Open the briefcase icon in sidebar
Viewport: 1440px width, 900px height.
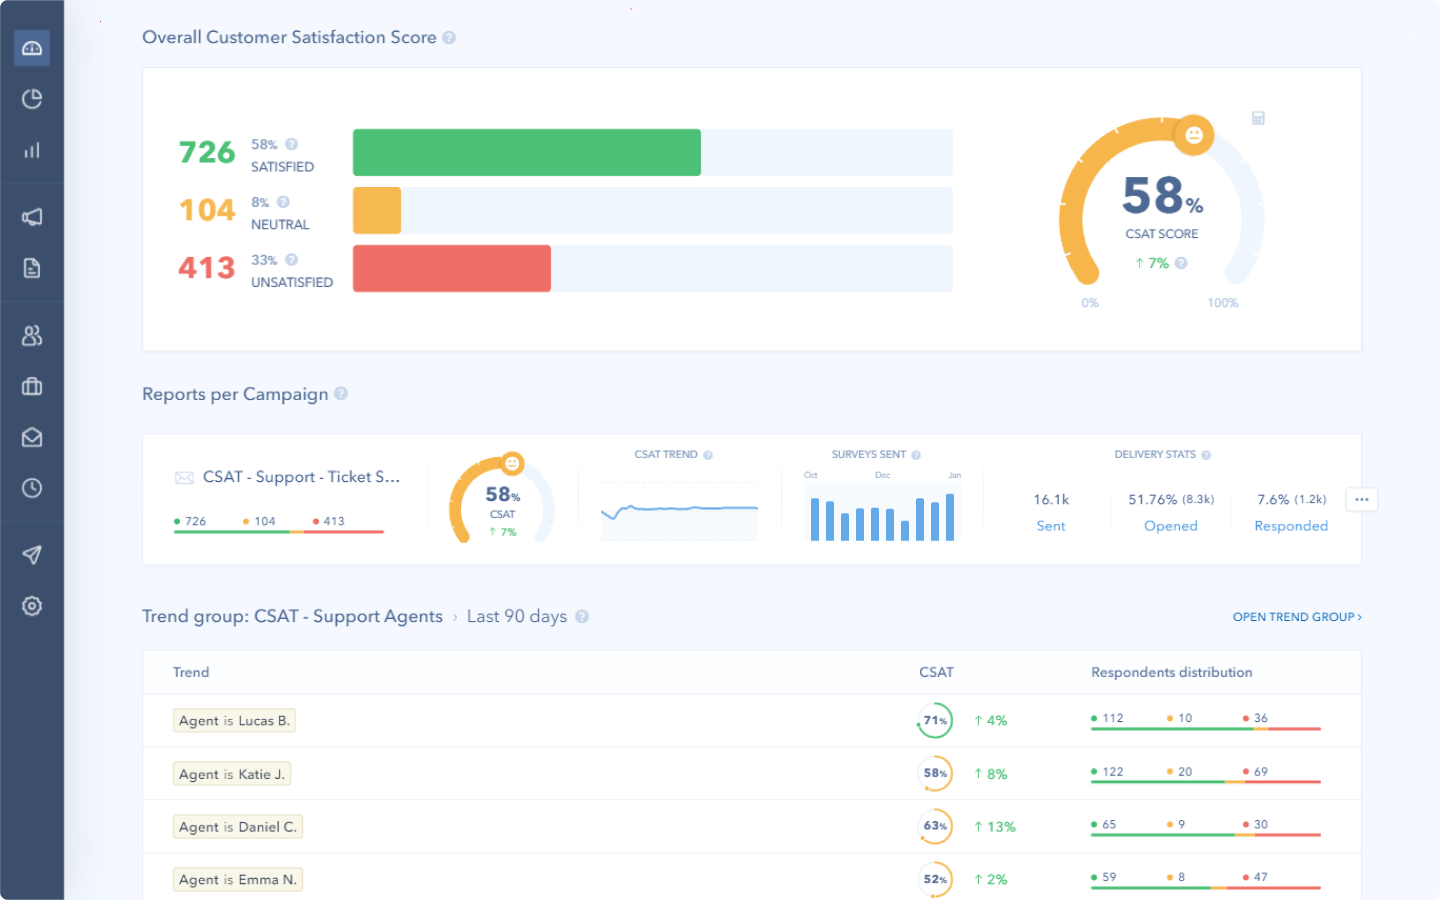[32, 386]
